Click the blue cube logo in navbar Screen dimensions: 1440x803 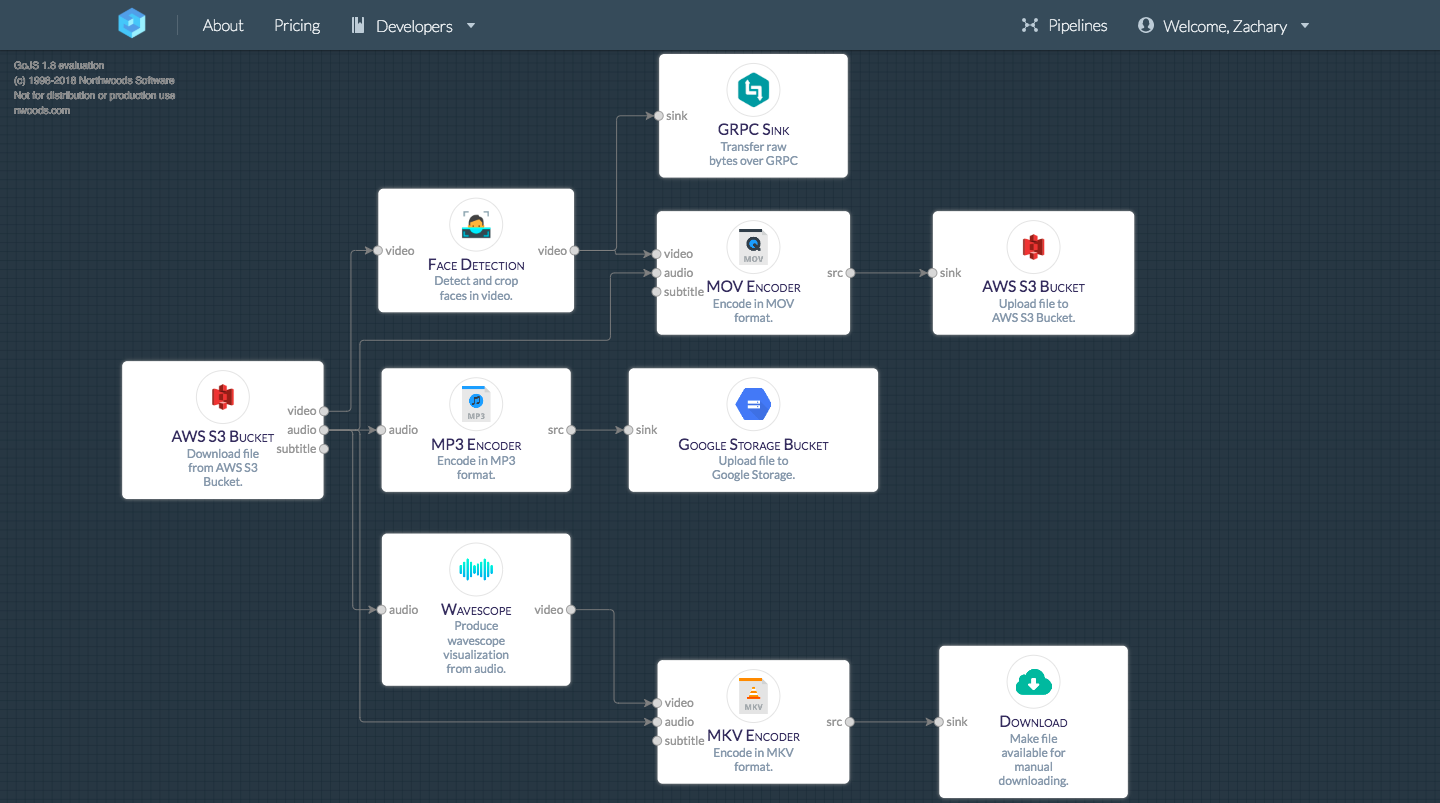point(132,23)
